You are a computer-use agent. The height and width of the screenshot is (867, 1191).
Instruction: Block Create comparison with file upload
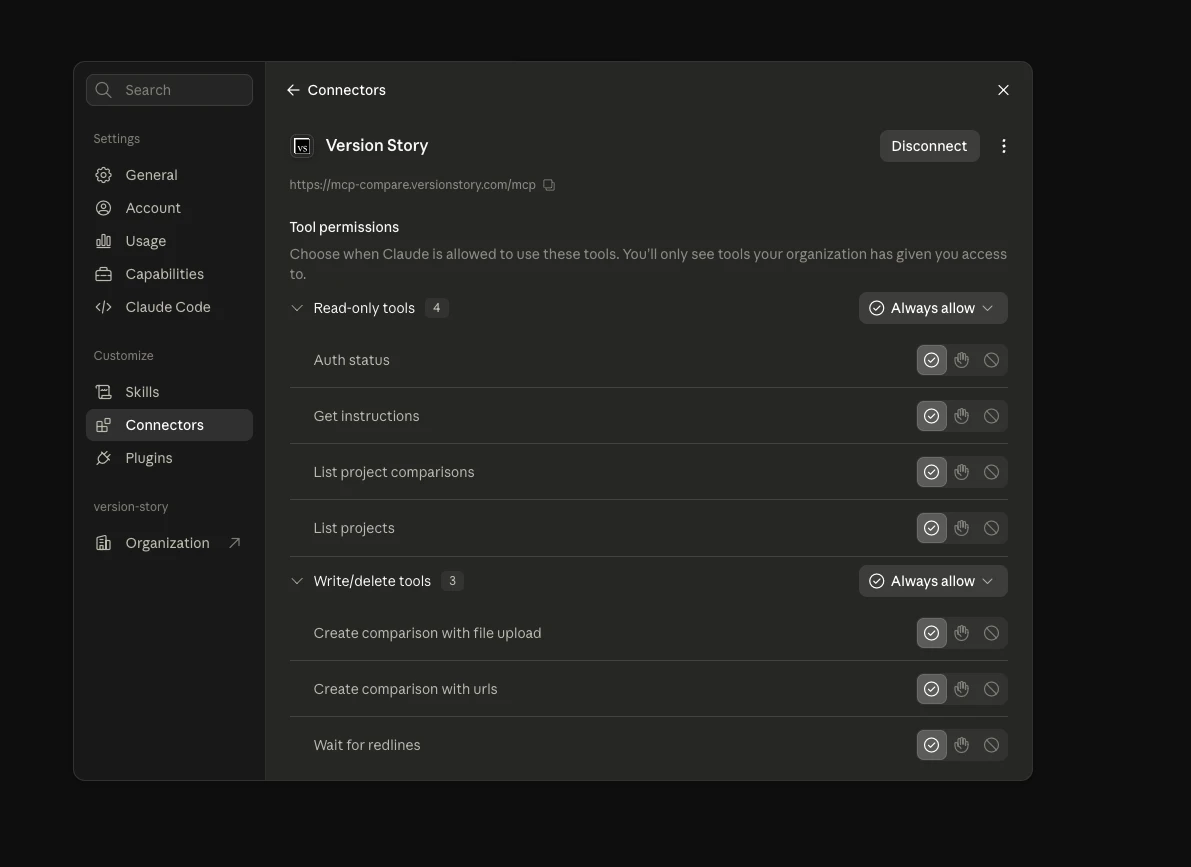tap(991, 633)
